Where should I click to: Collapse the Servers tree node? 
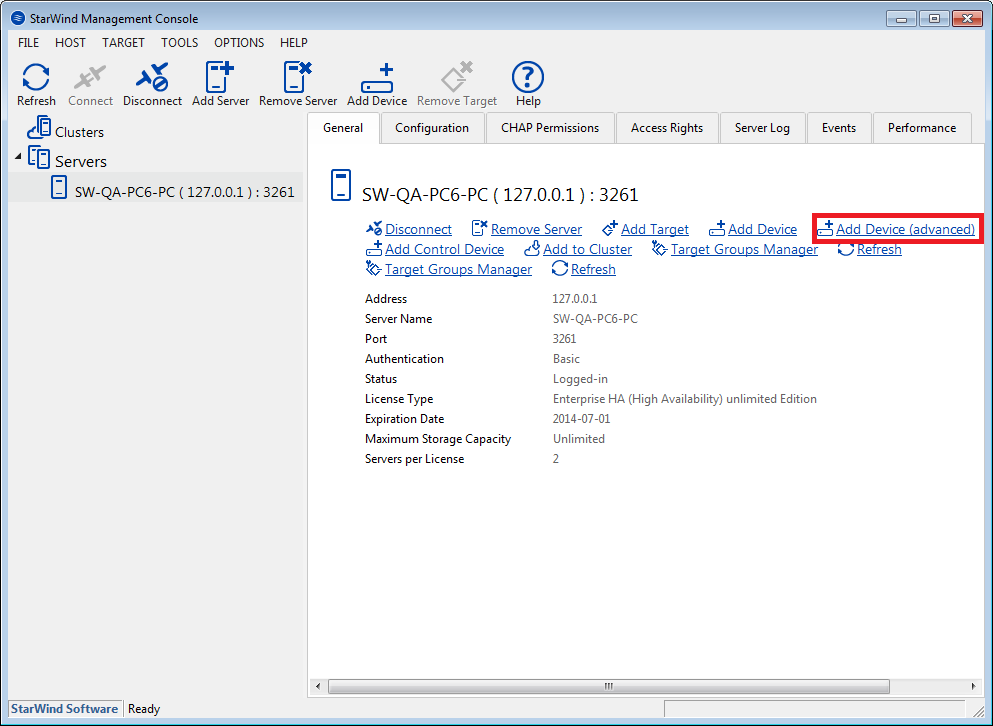pyautogui.click(x=18, y=156)
